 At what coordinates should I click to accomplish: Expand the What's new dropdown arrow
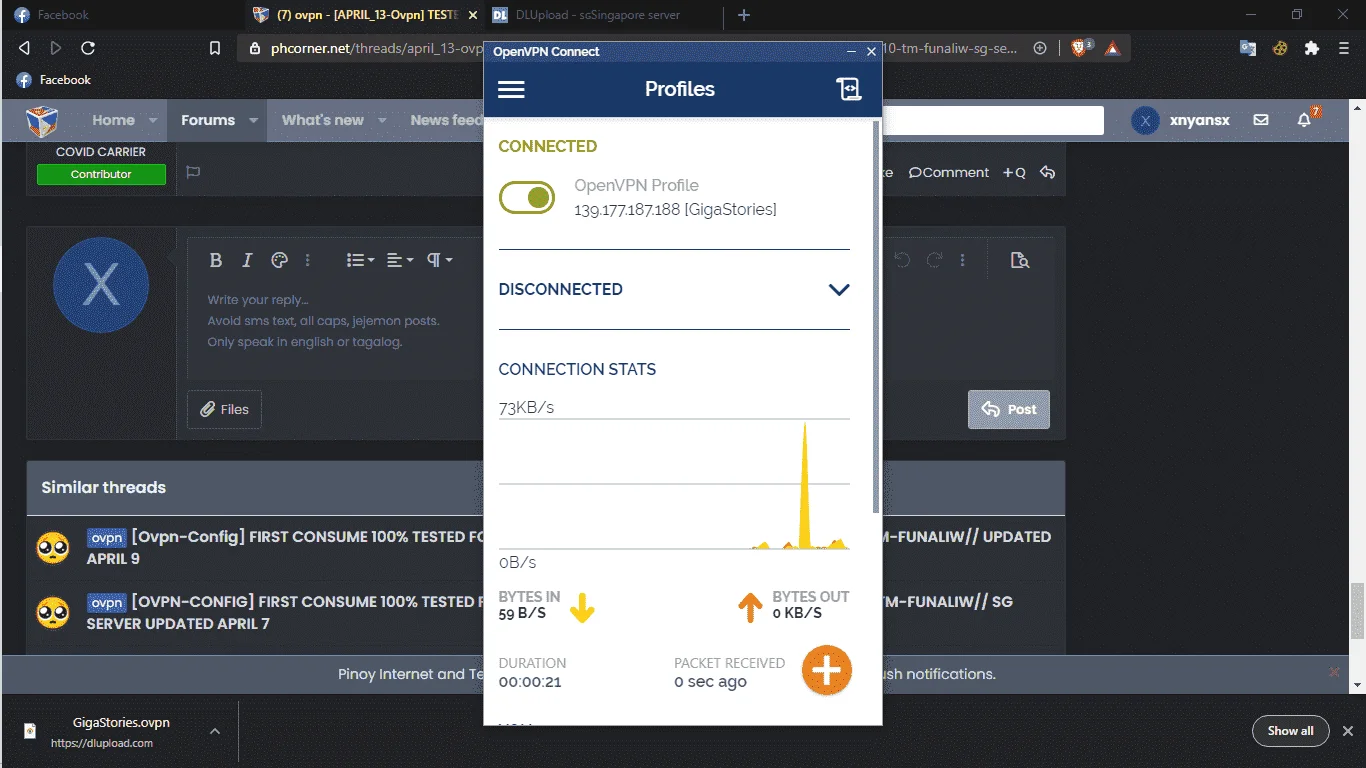click(x=382, y=120)
